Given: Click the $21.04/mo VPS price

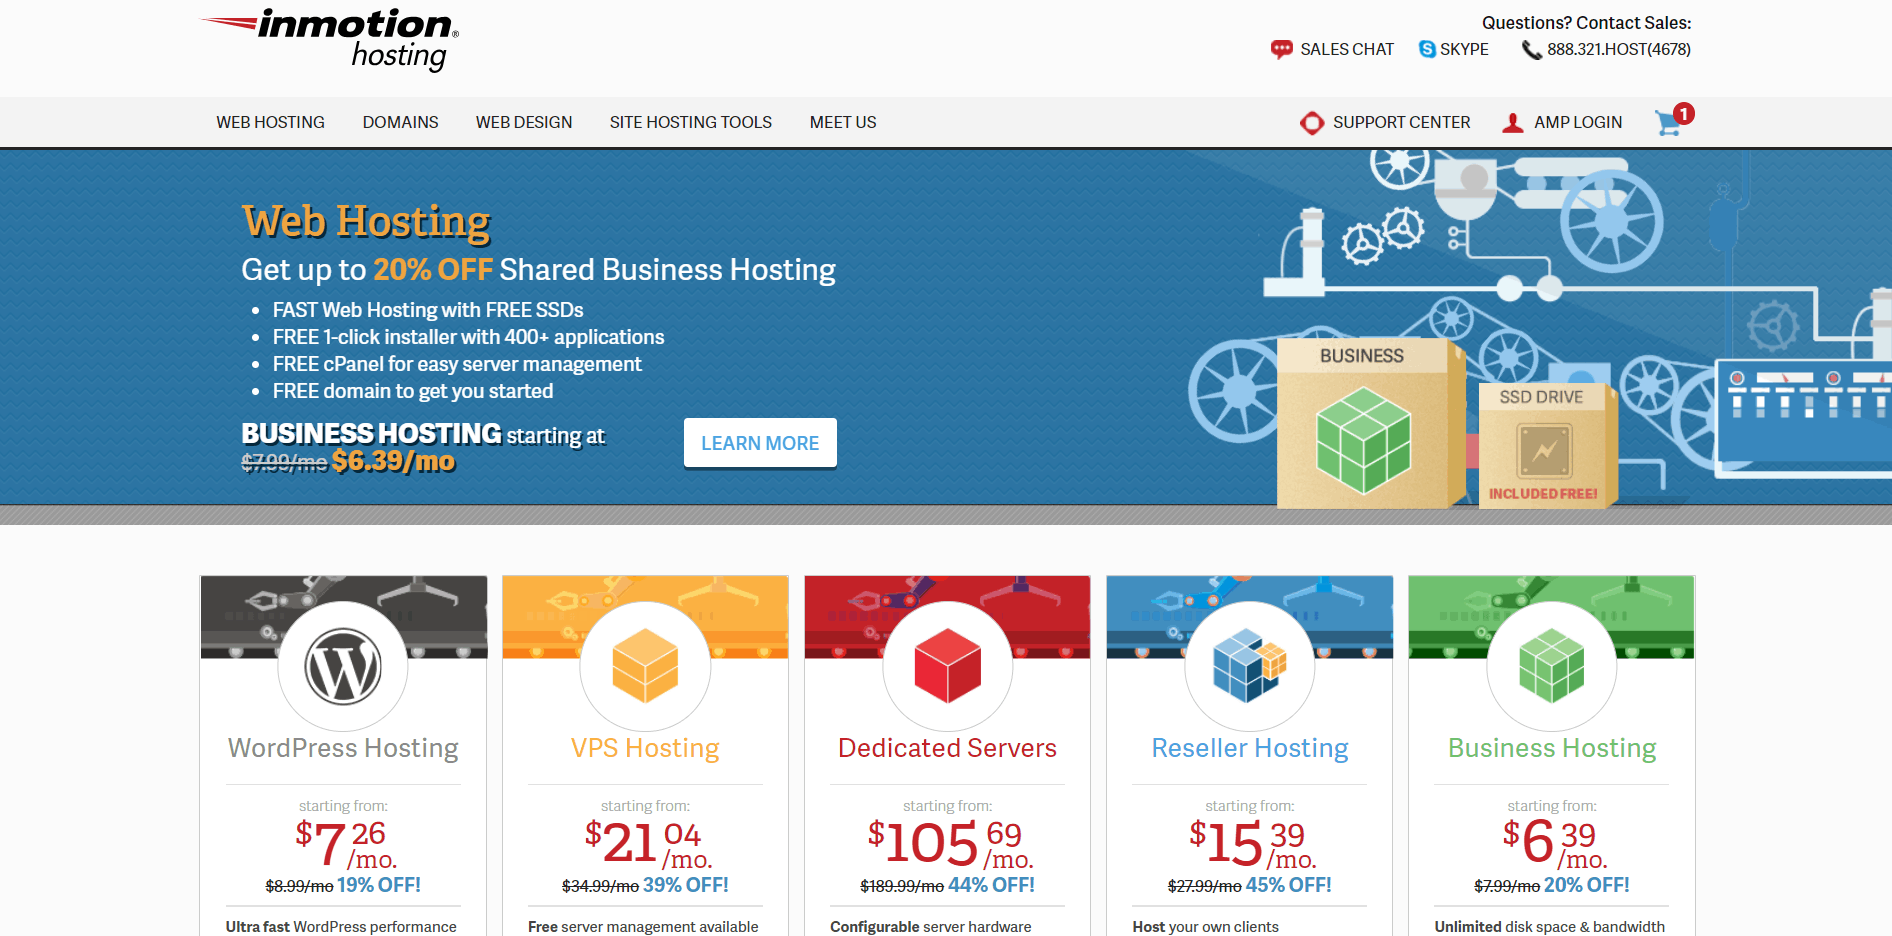Looking at the screenshot, I should pyautogui.click(x=648, y=843).
